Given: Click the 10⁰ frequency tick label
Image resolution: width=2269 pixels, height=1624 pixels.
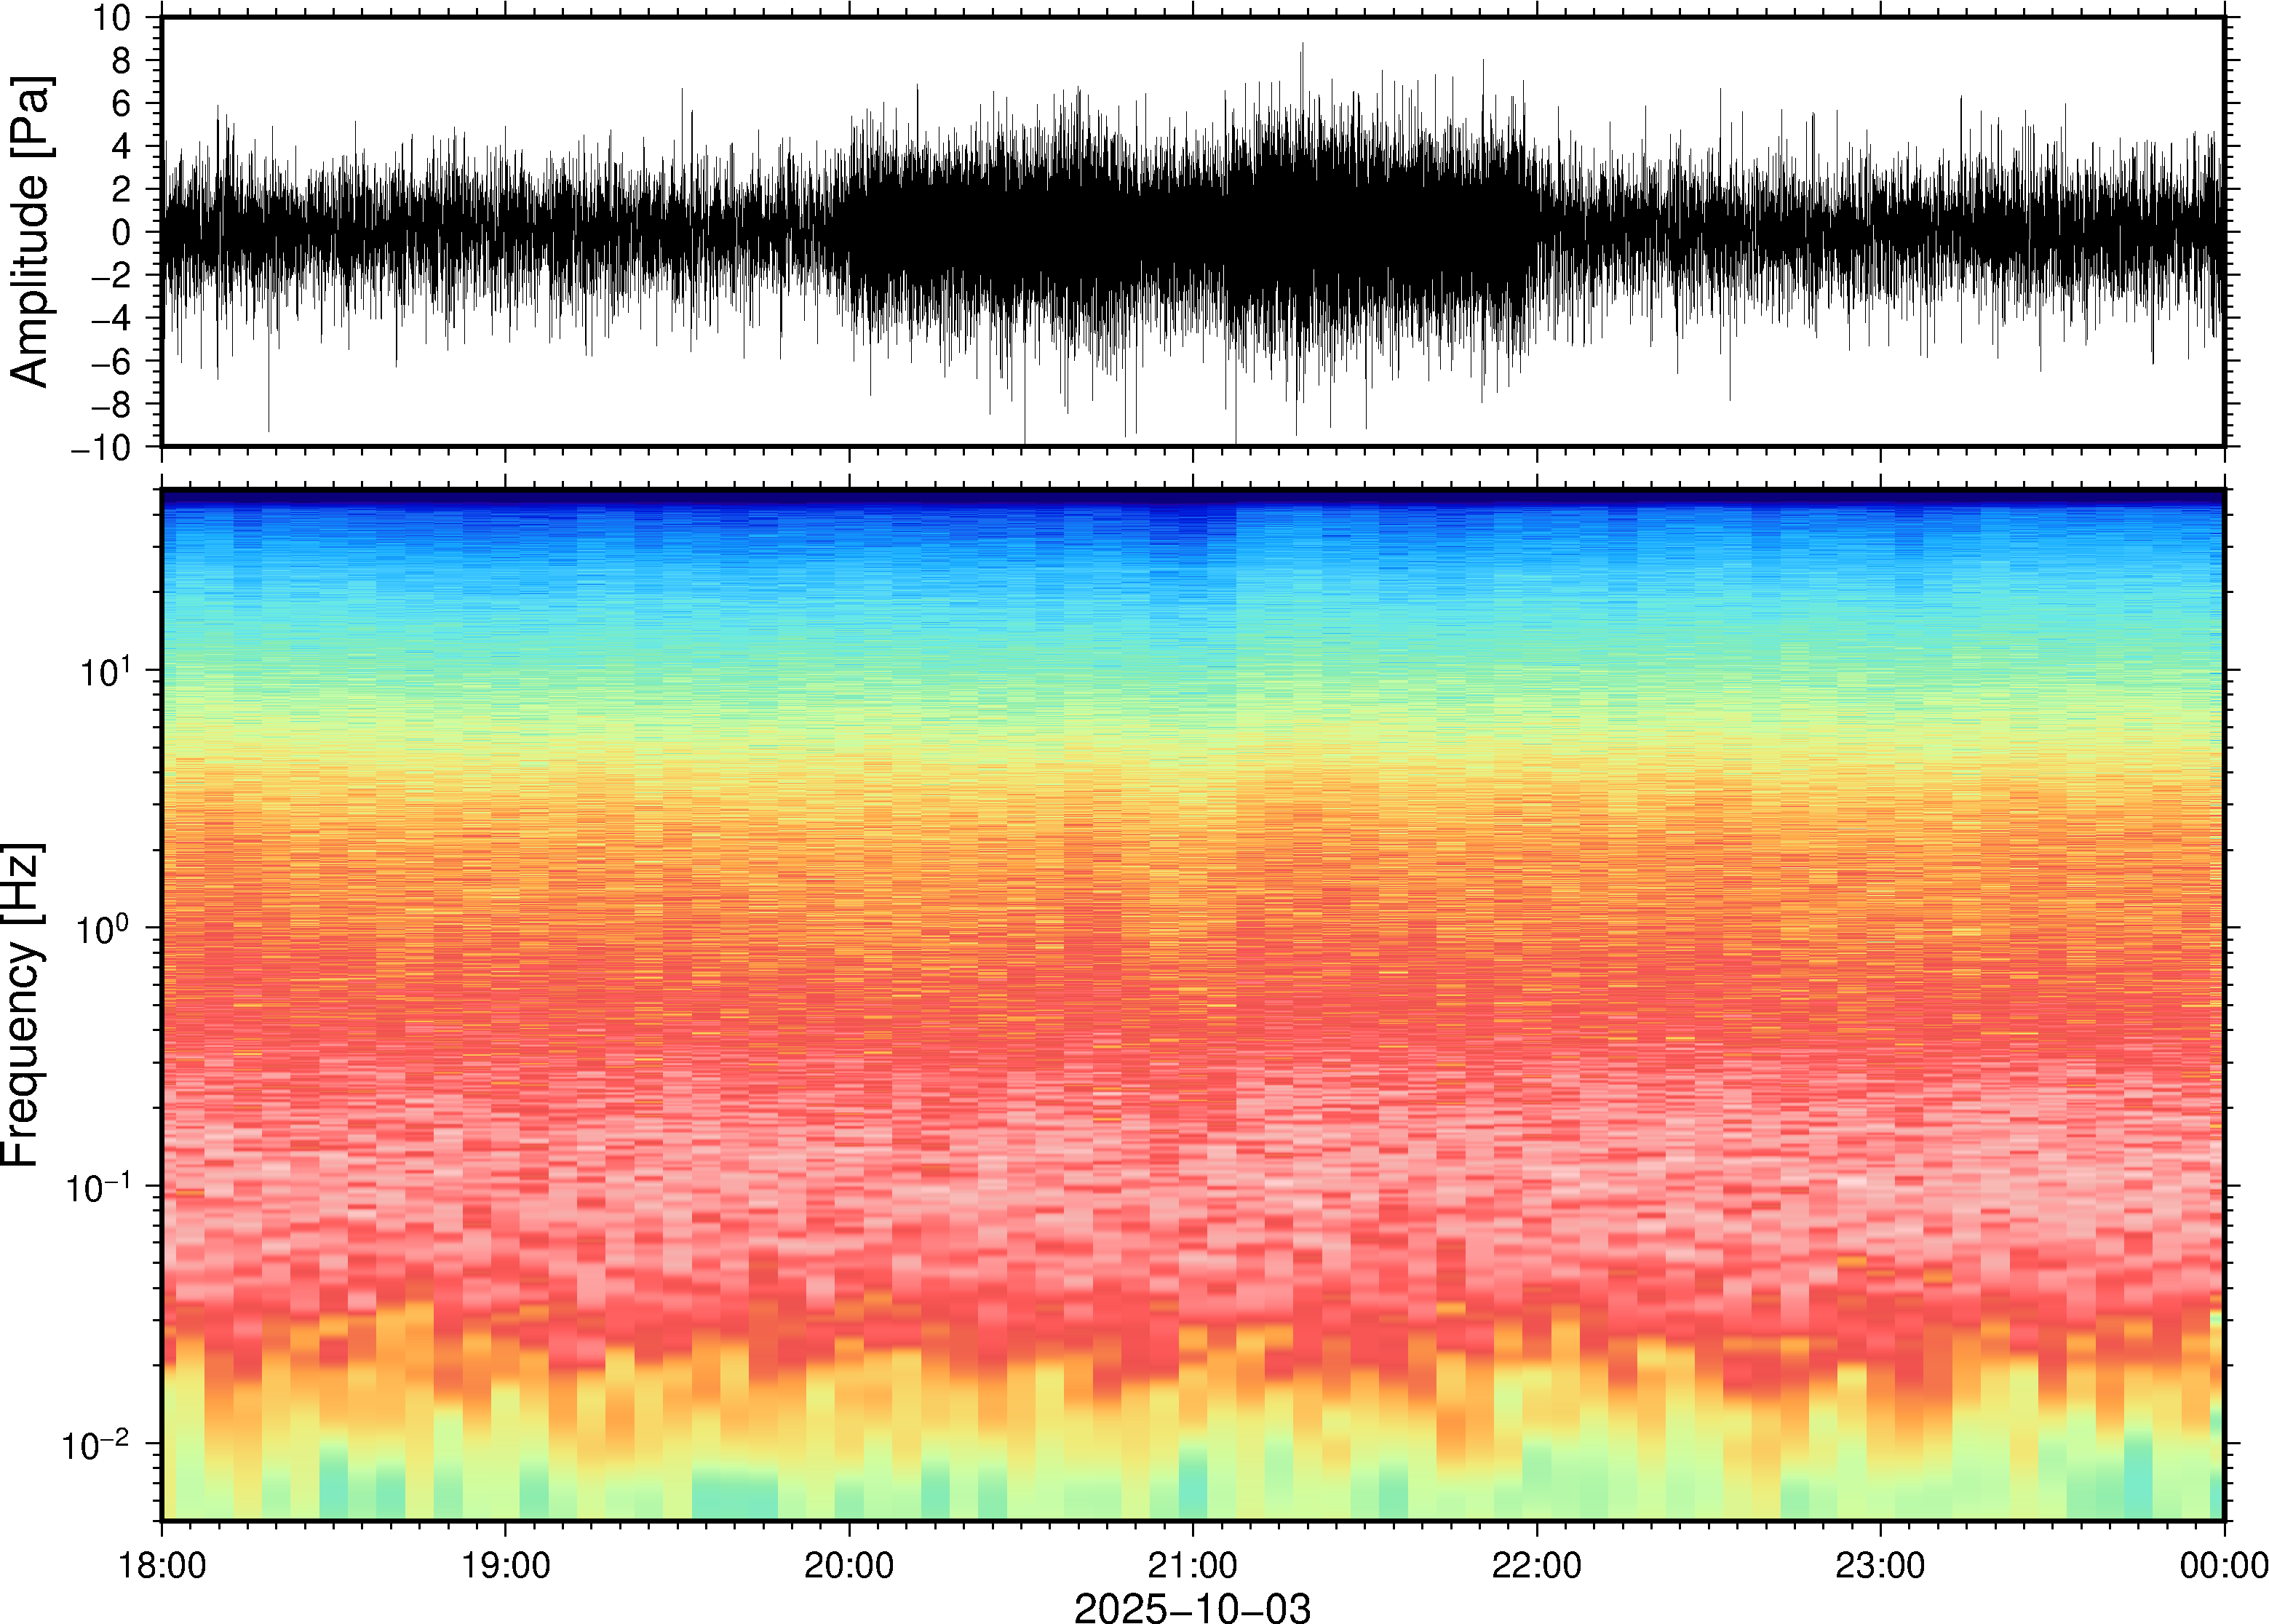Looking at the screenshot, I should click(105, 930).
